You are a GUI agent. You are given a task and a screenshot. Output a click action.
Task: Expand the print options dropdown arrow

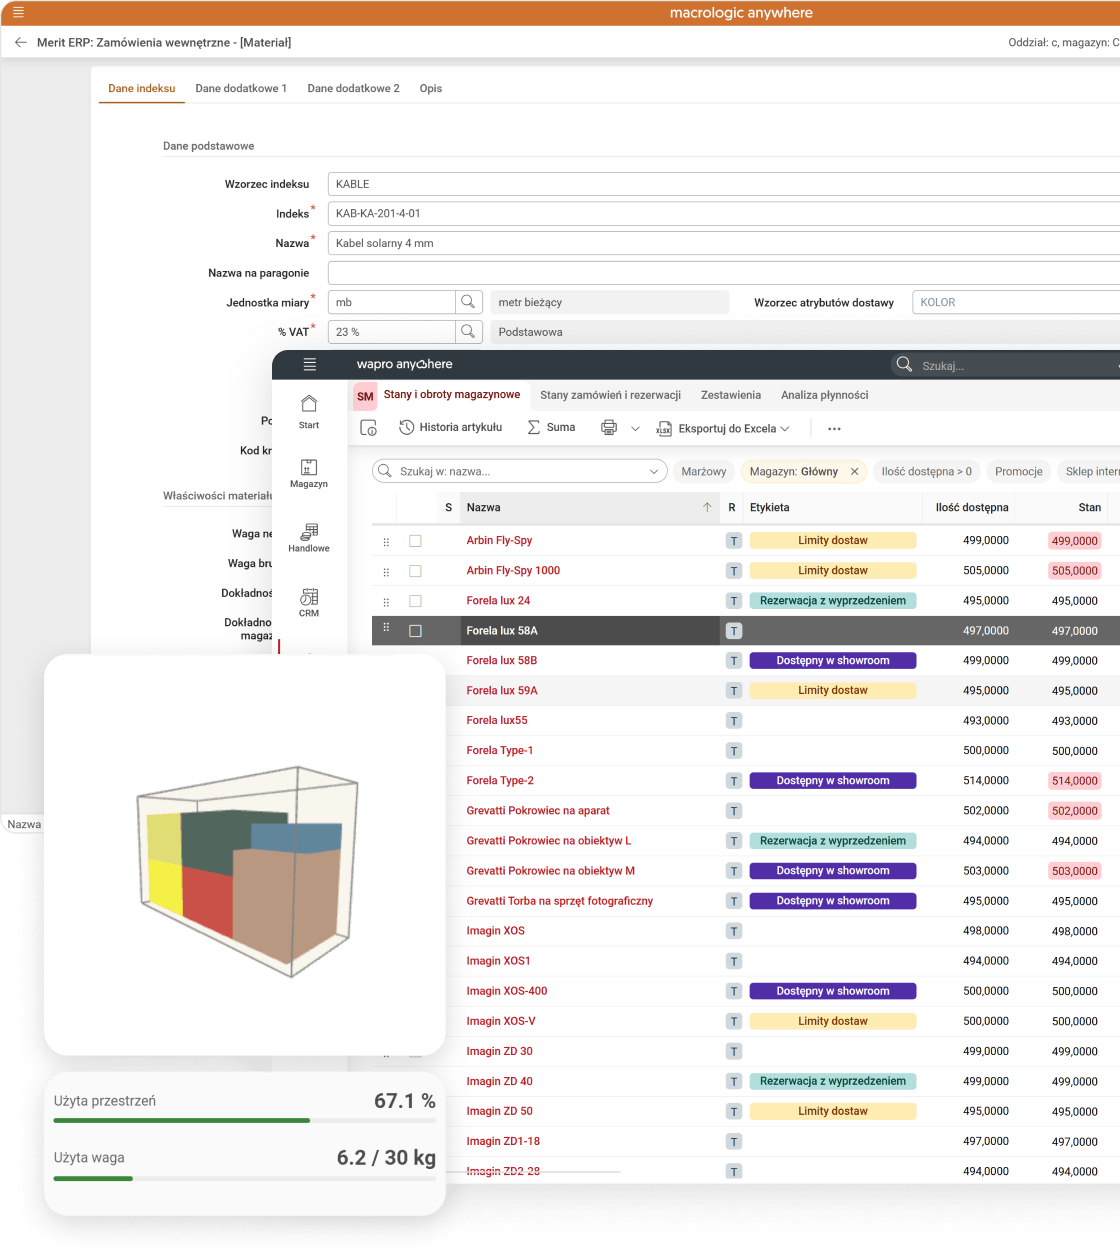635,428
